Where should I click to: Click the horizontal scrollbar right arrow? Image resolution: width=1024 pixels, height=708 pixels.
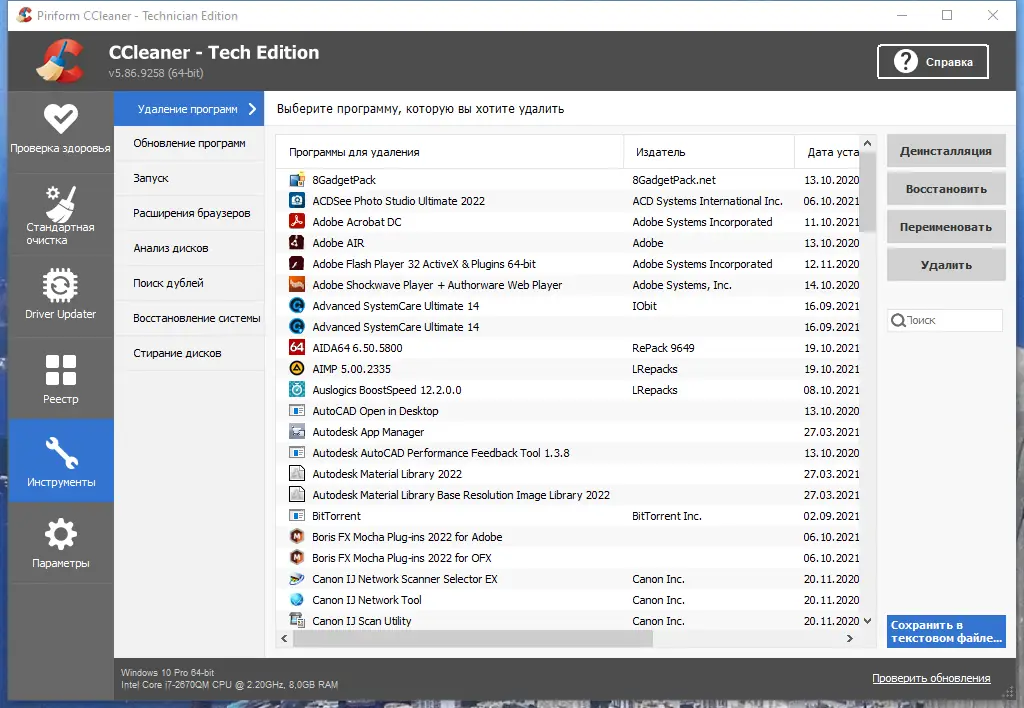point(850,638)
